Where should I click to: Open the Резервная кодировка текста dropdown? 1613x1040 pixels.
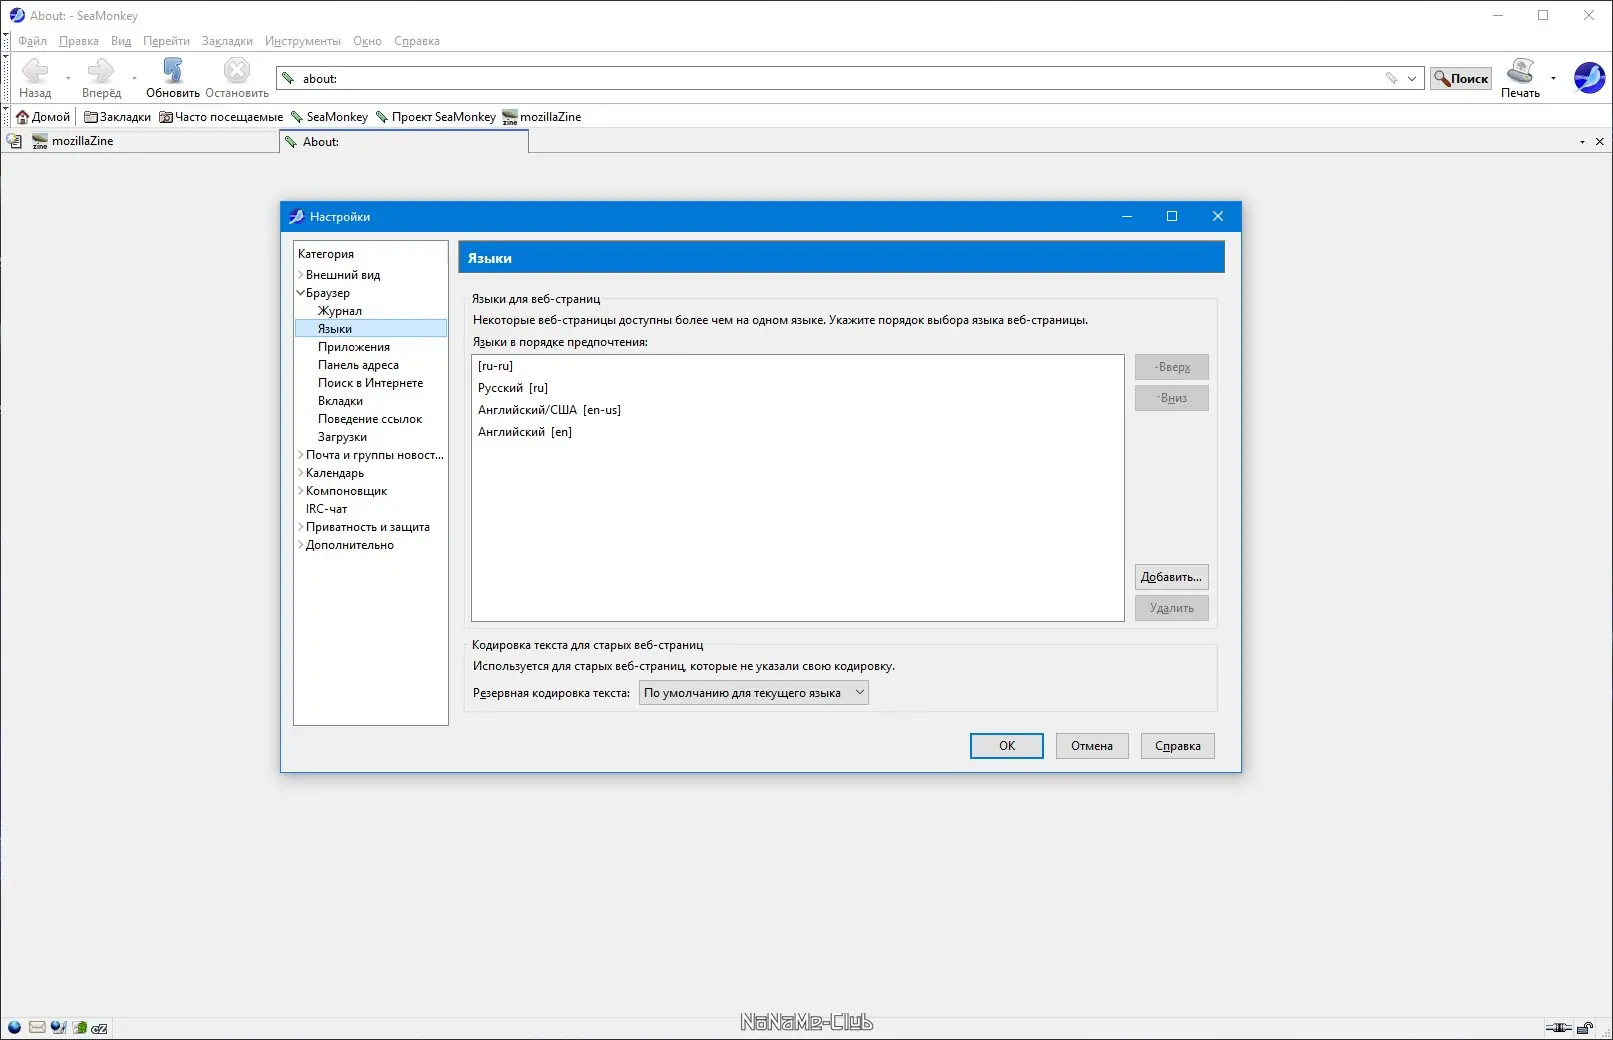(753, 693)
